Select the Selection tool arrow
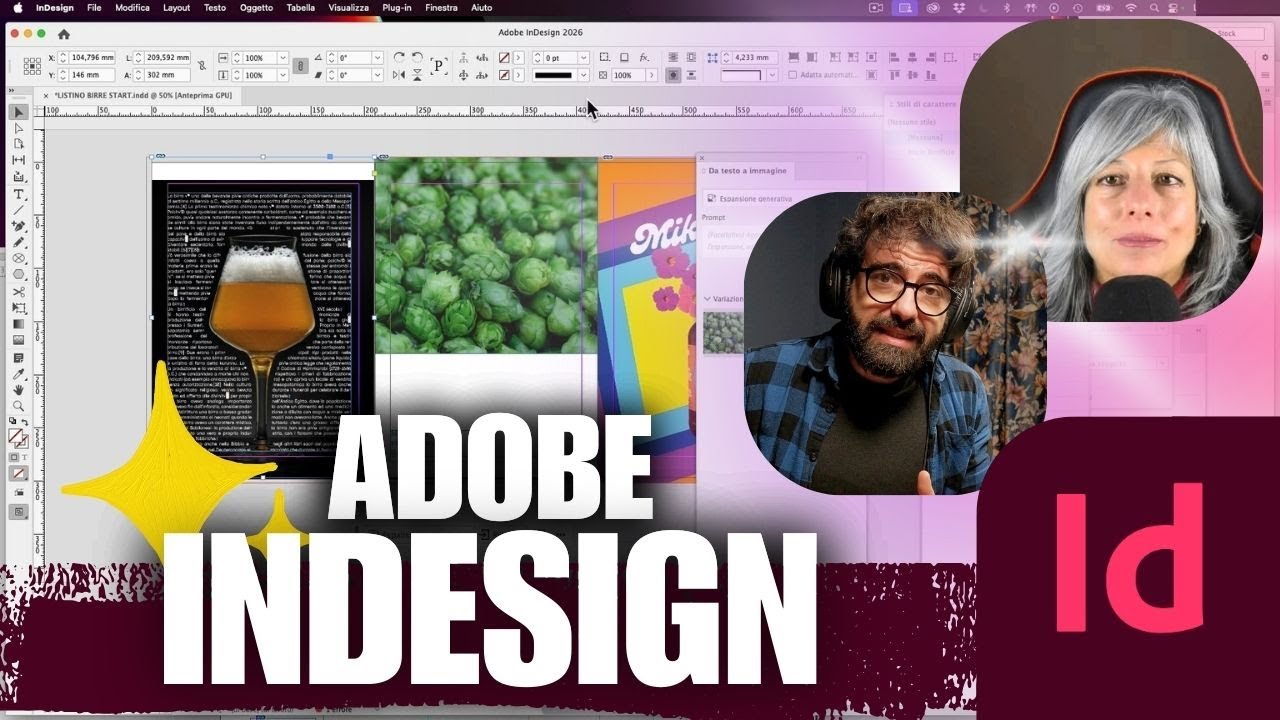The image size is (1280, 720). pyautogui.click(x=18, y=112)
